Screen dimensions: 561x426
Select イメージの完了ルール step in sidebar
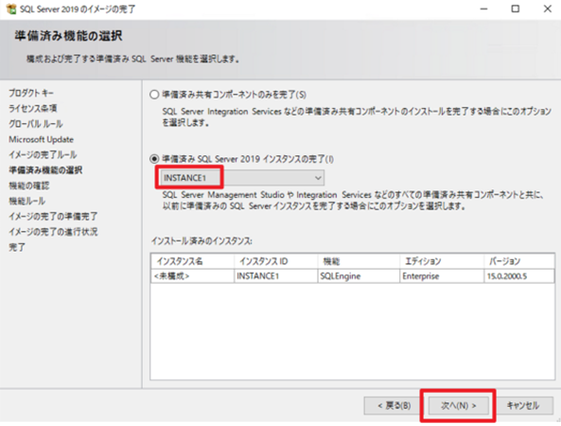point(43,155)
